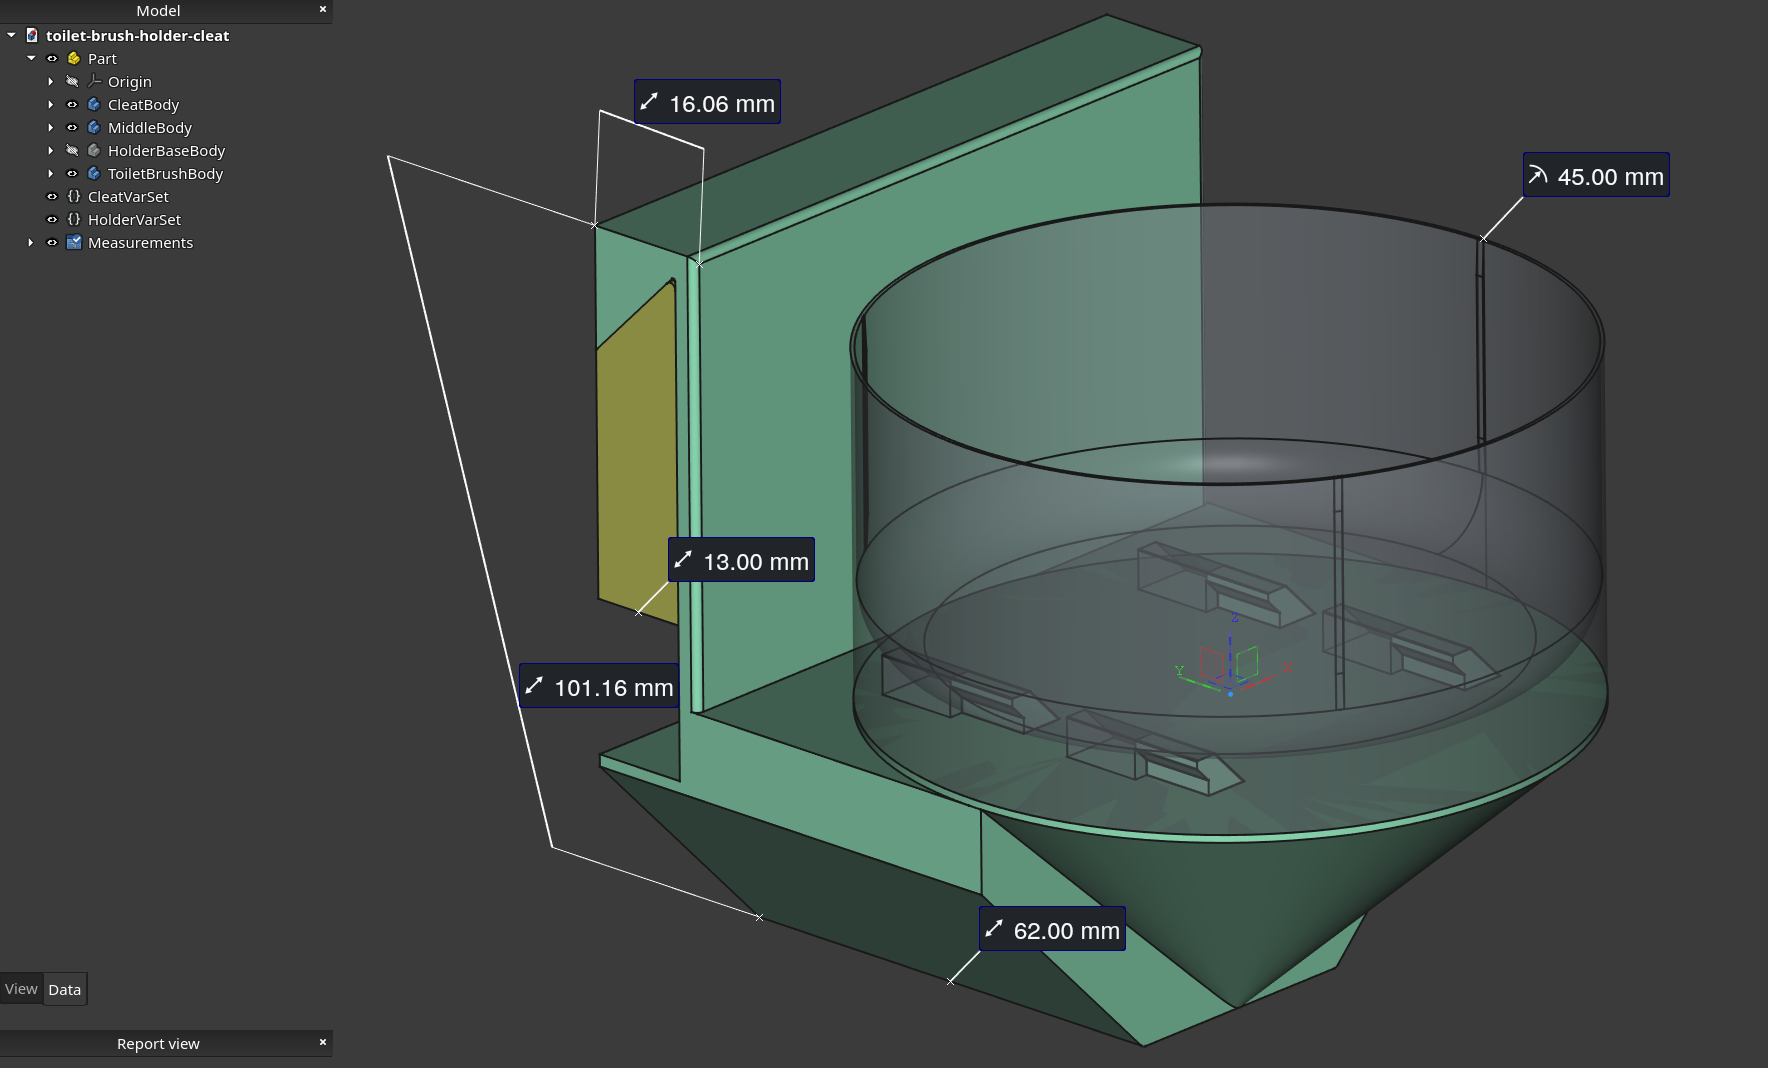Select the HolderVarSet label

pyautogui.click(x=134, y=219)
